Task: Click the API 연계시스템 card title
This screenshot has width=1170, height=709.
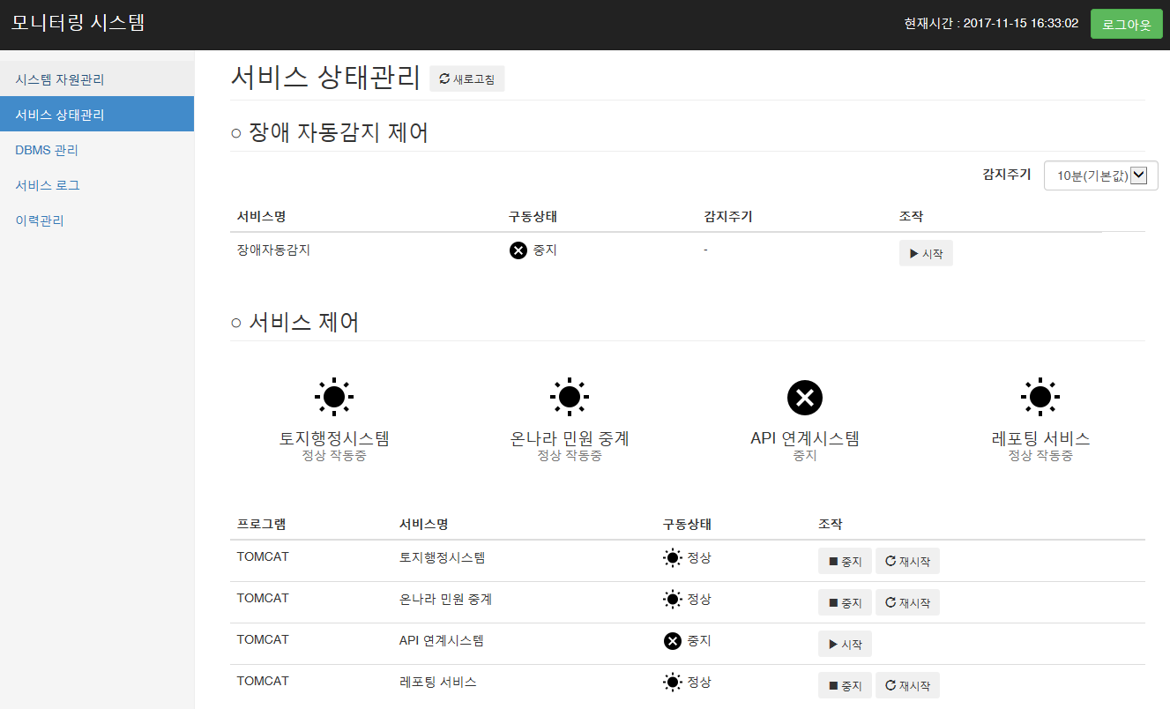Action: point(804,438)
